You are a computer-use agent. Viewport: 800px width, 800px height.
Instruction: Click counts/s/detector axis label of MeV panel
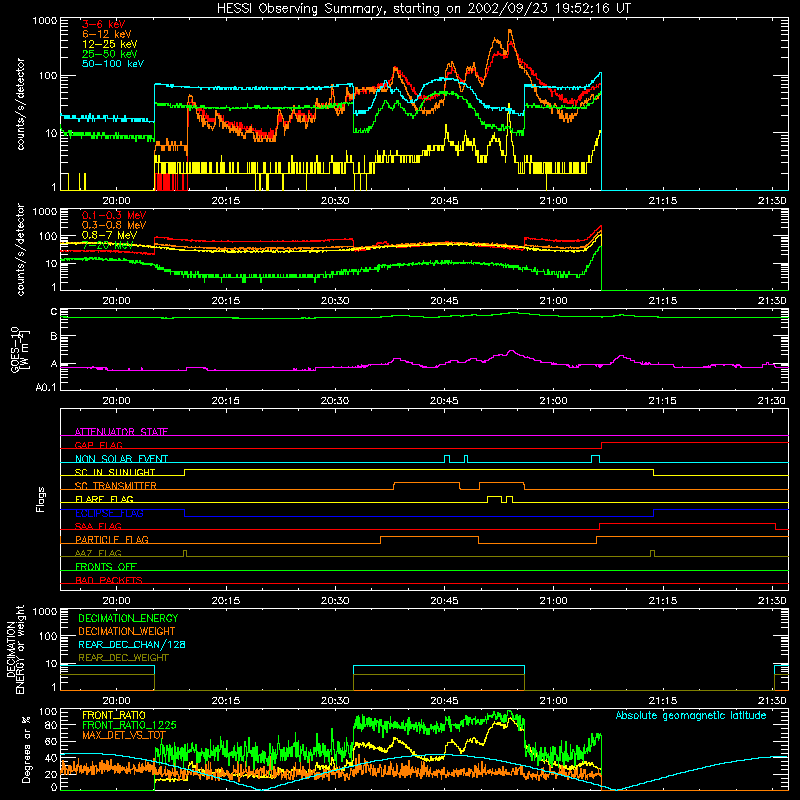click(20, 249)
